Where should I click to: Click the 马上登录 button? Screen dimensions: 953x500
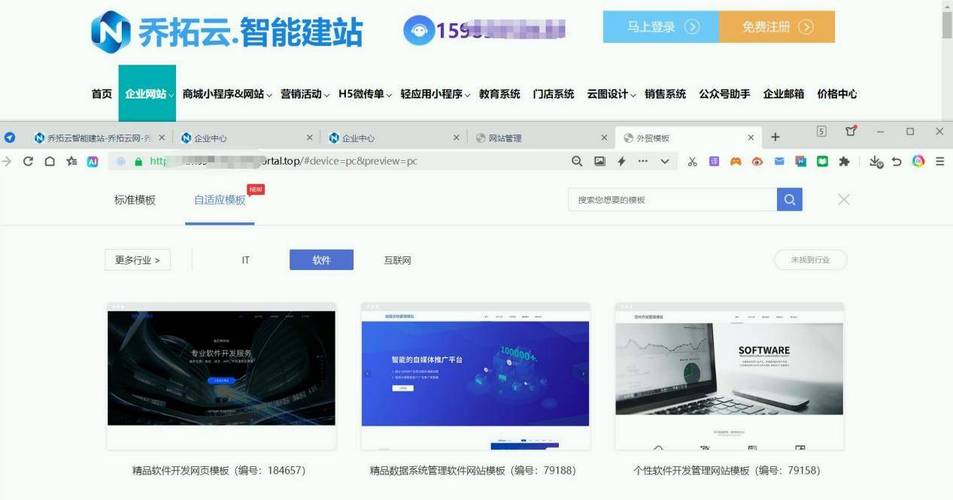point(660,27)
